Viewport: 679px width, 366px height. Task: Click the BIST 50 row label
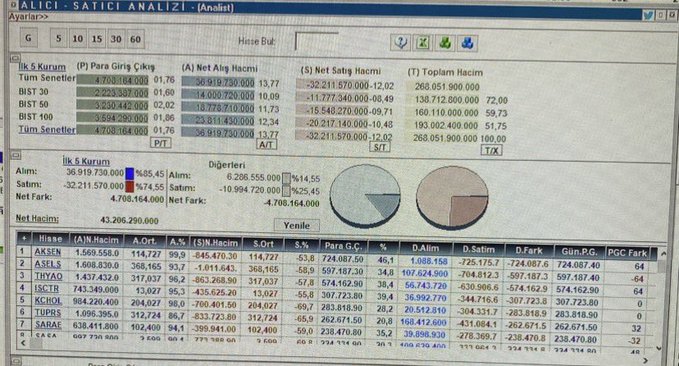coord(33,104)
